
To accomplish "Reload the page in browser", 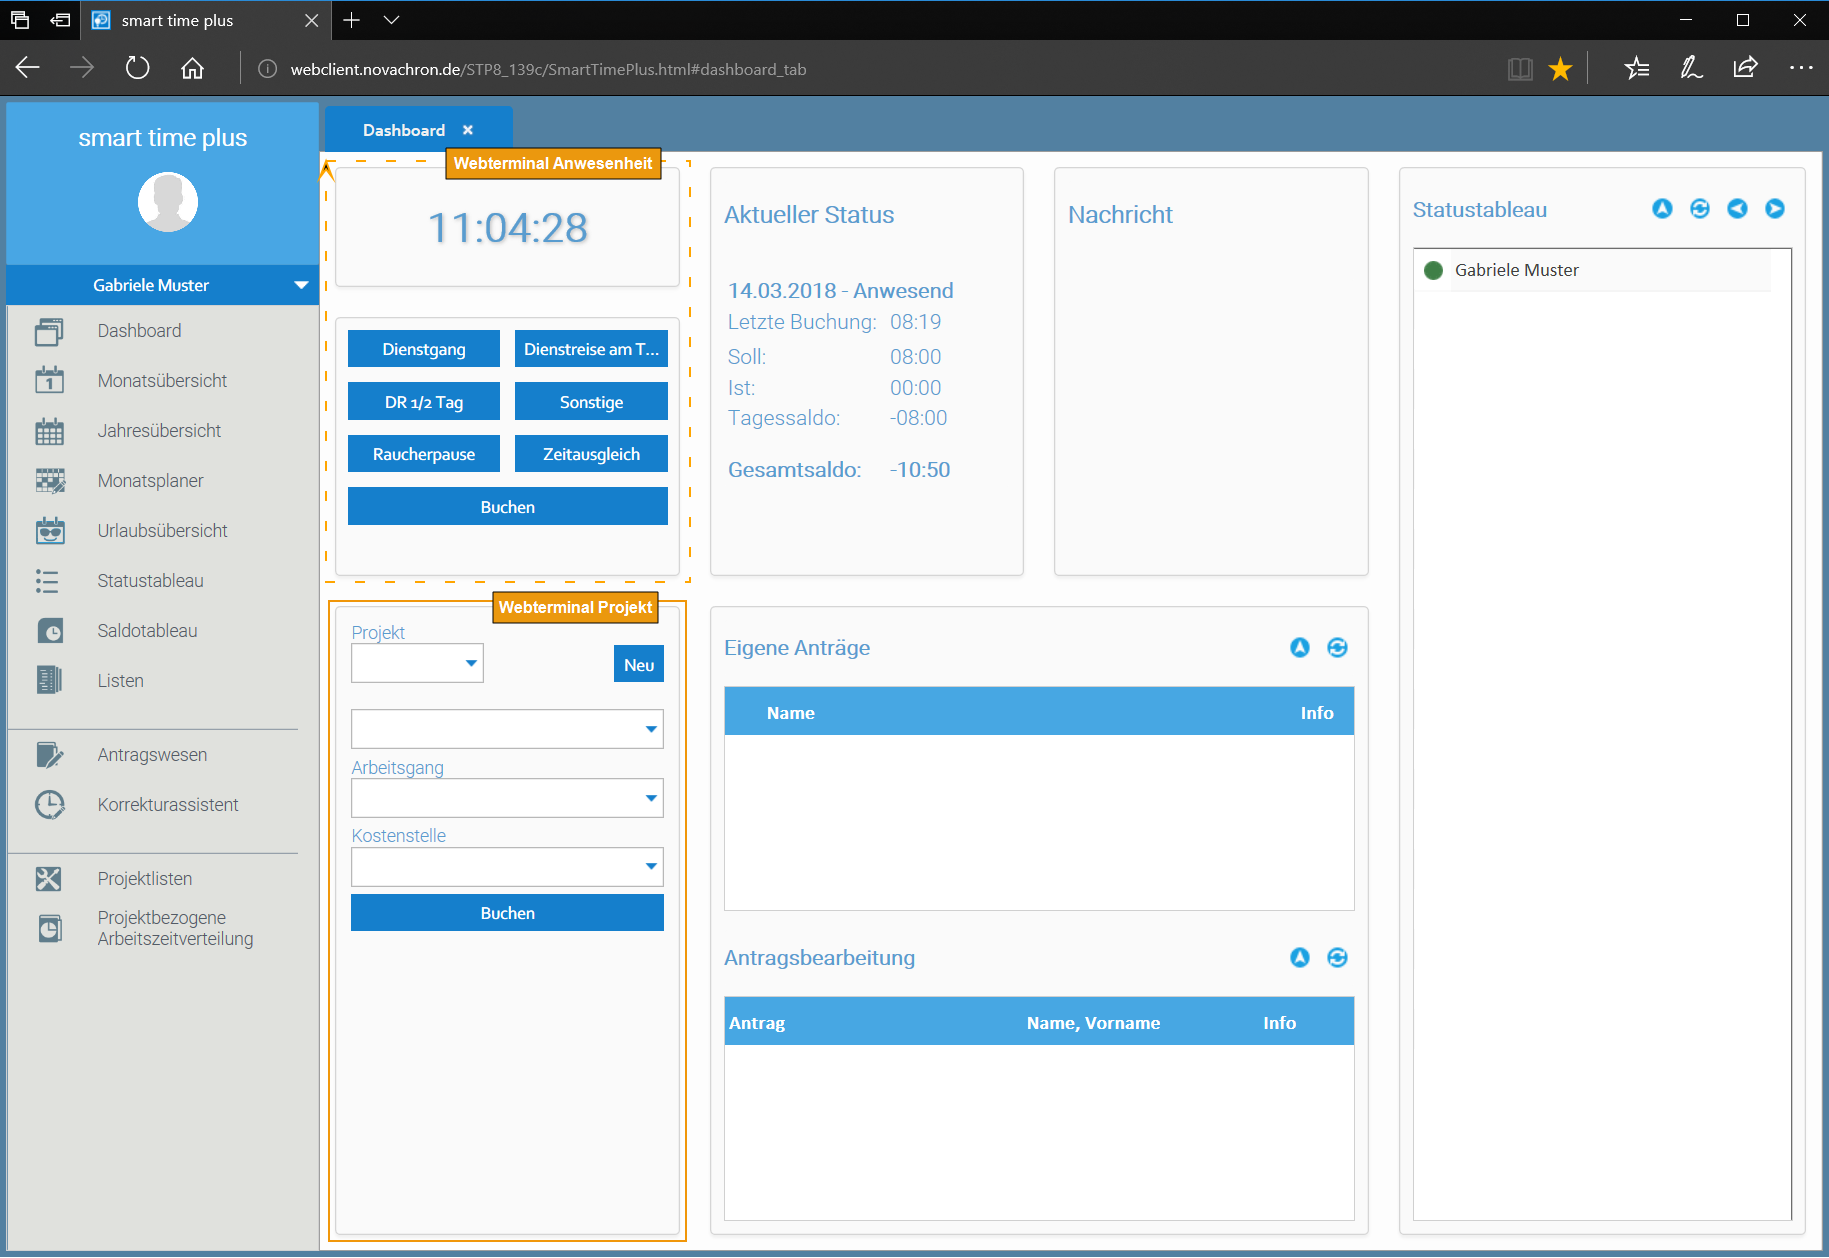I will click(137, 68).
